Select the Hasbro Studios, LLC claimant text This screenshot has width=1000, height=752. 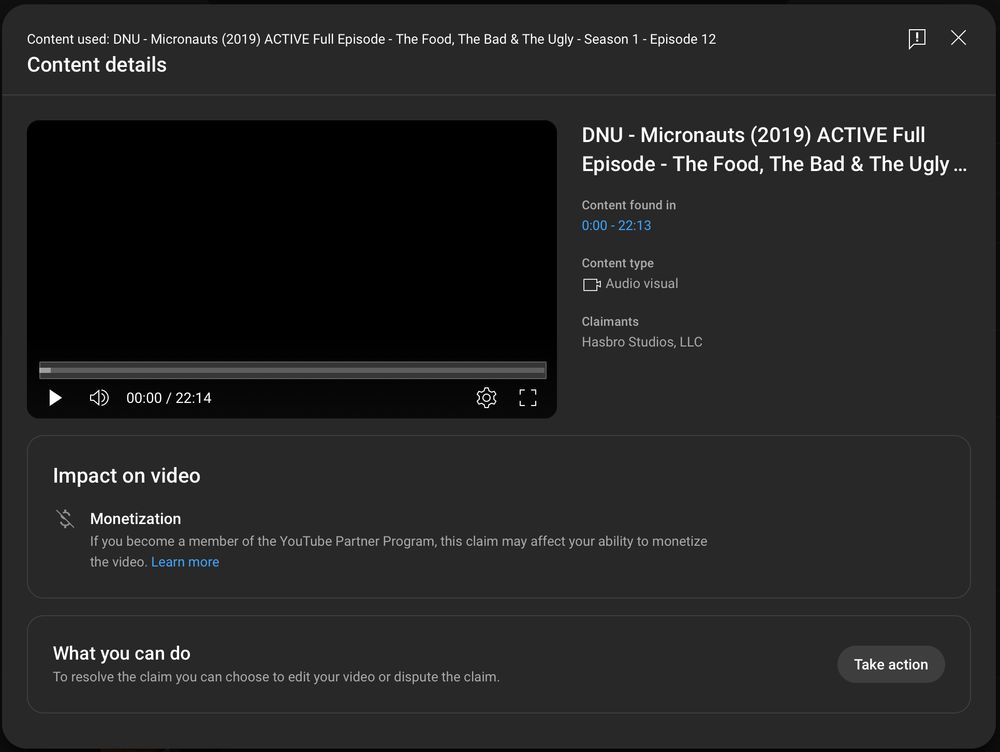[642, 342]
